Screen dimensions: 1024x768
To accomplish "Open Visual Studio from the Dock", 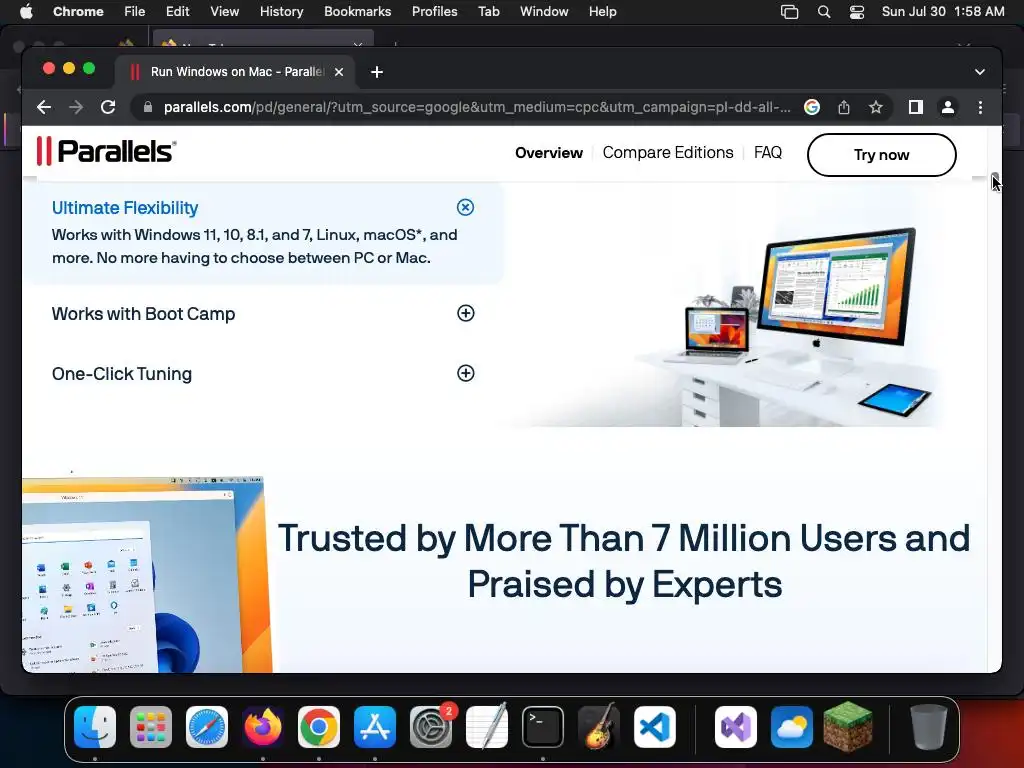I will coord(736,727).
